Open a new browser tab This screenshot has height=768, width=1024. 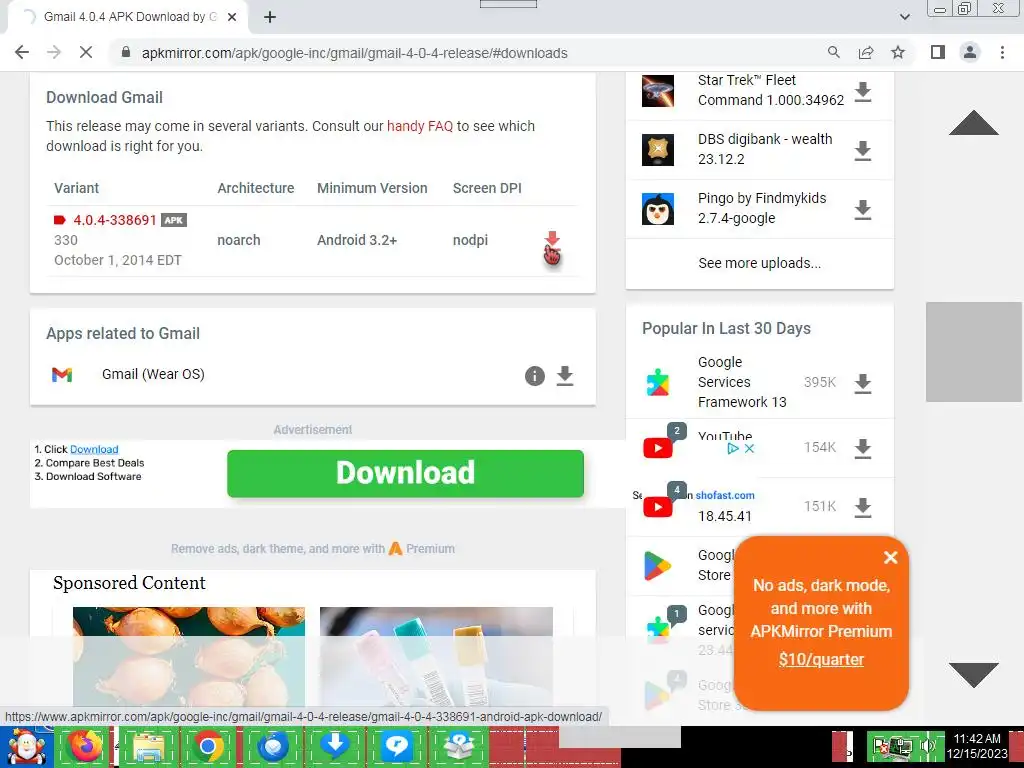click(x=270, y=17)
